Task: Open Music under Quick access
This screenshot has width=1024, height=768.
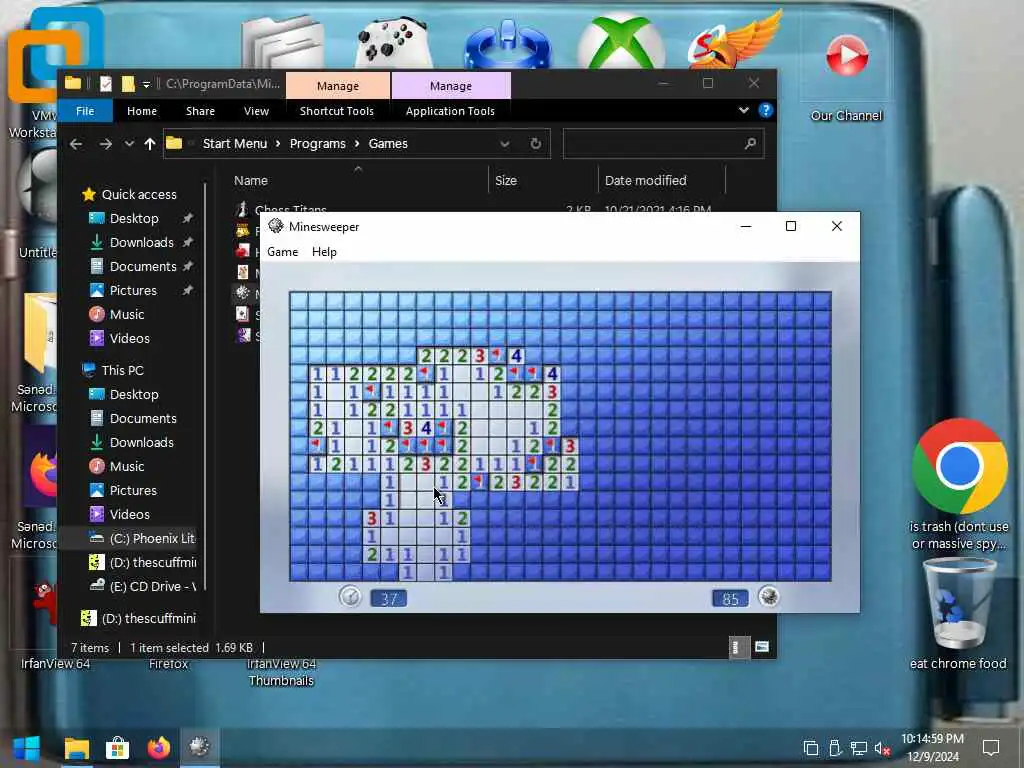Action: click(x=127, y=315)
